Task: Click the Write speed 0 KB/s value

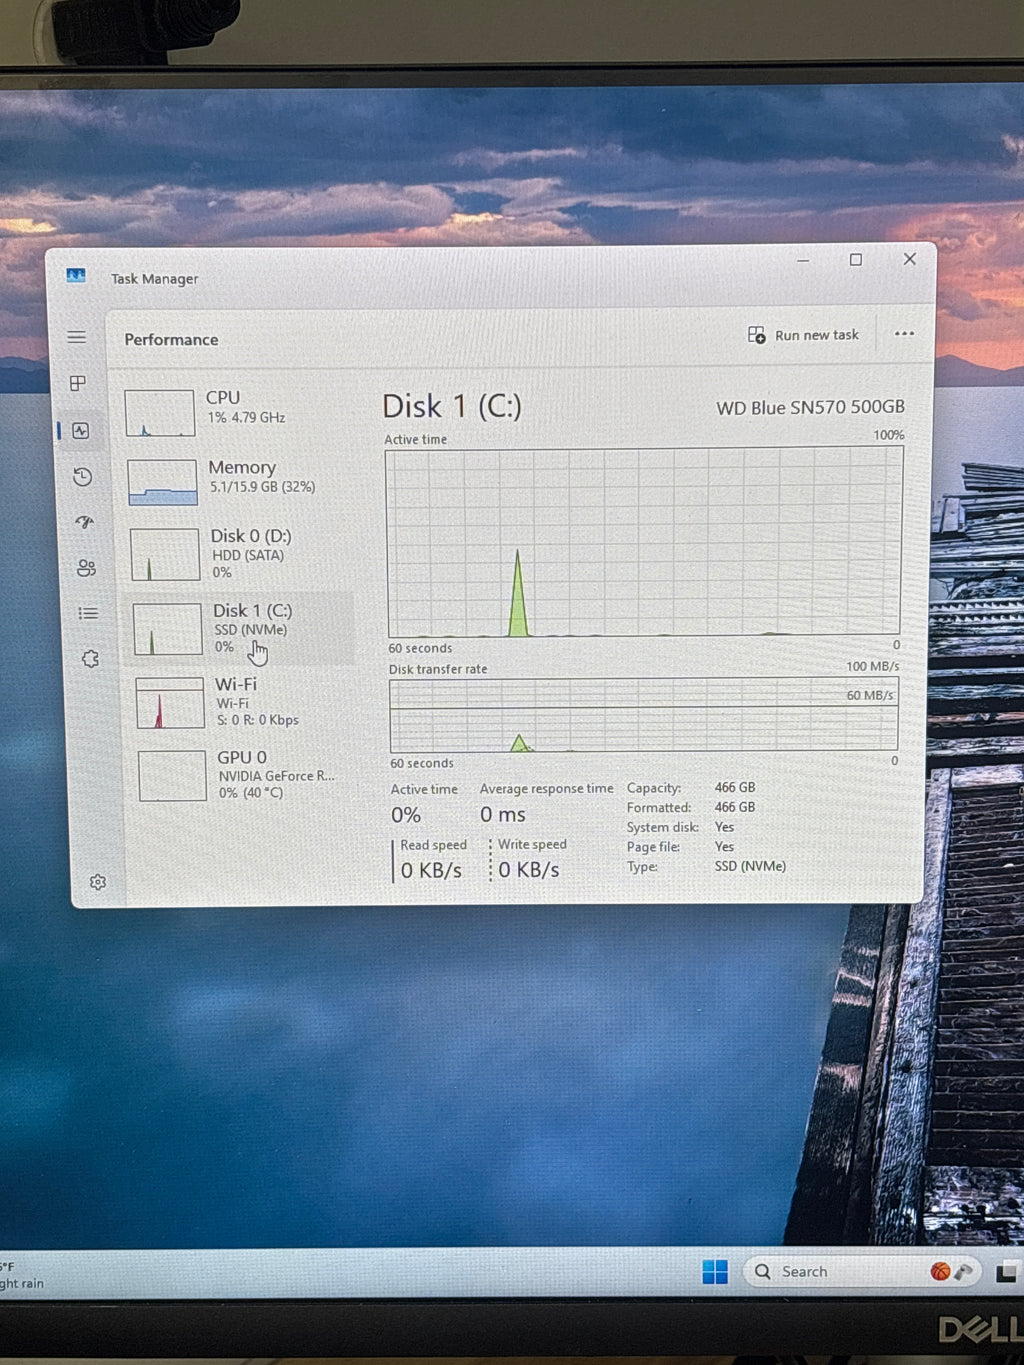Action: (x=529, y=870)
